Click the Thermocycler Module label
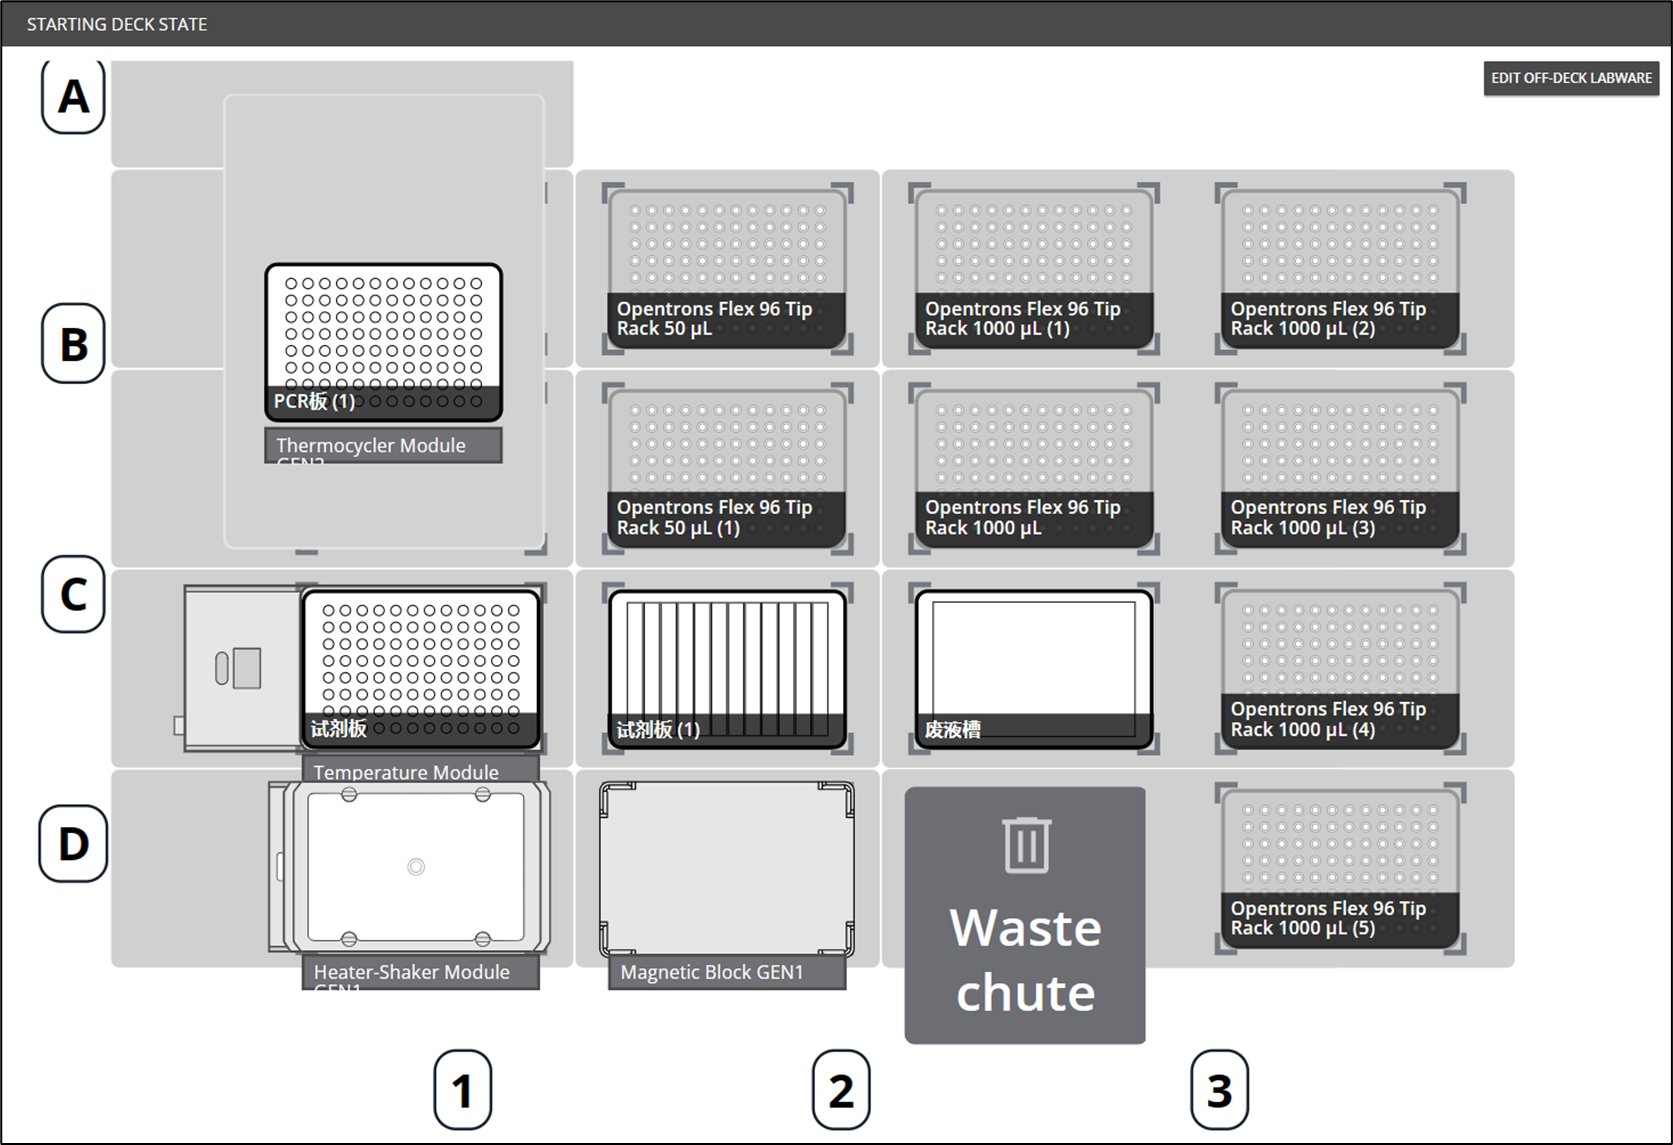 (383, 446)
